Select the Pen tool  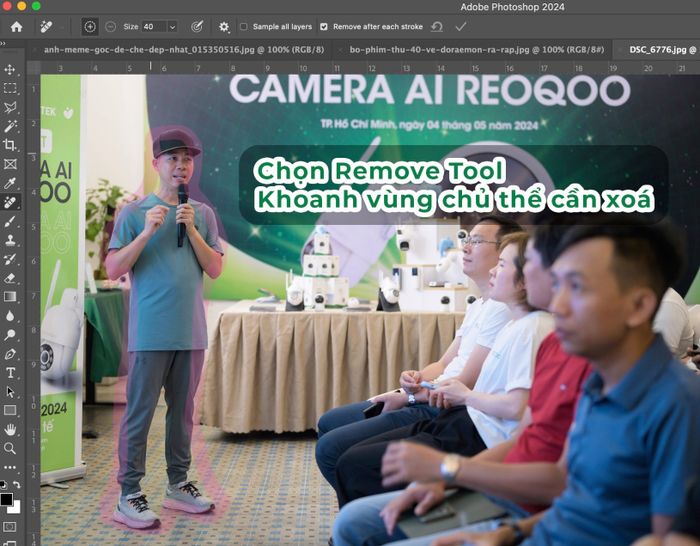pos(10,354)
